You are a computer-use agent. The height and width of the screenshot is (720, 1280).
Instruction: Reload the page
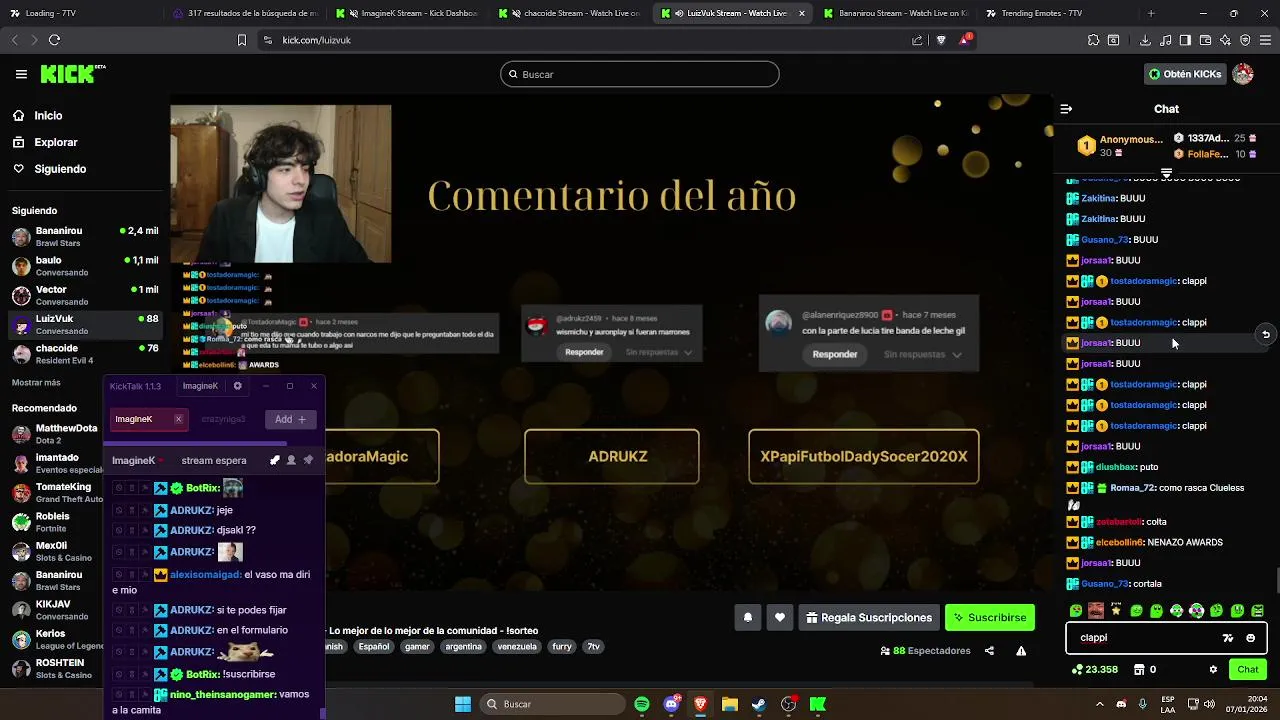(54, 40)
